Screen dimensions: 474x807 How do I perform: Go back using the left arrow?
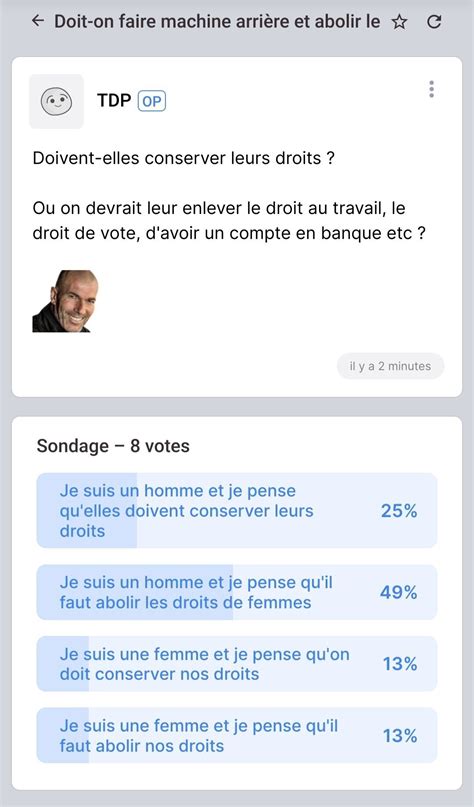pyautogui.click(x=38, y=21)
